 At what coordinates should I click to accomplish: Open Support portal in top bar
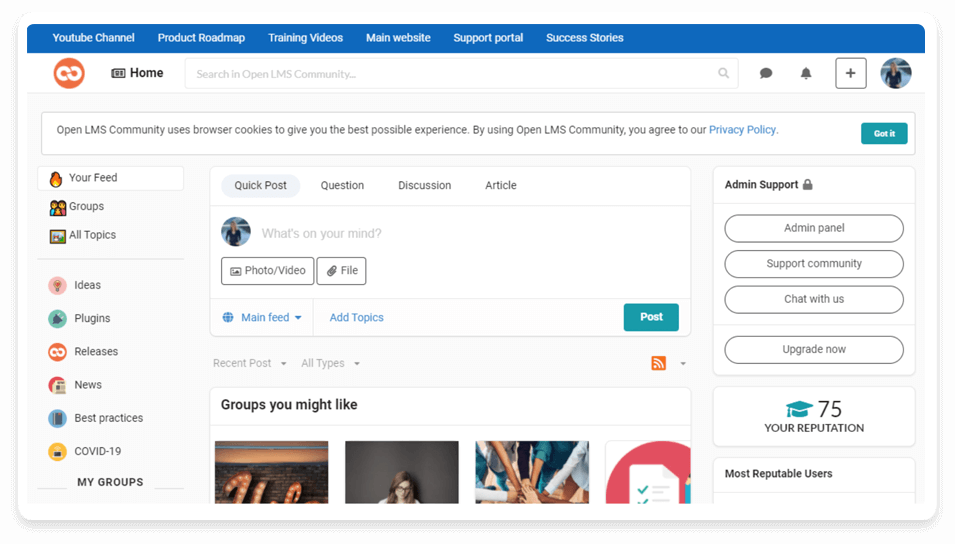click(x=488, y=38)
